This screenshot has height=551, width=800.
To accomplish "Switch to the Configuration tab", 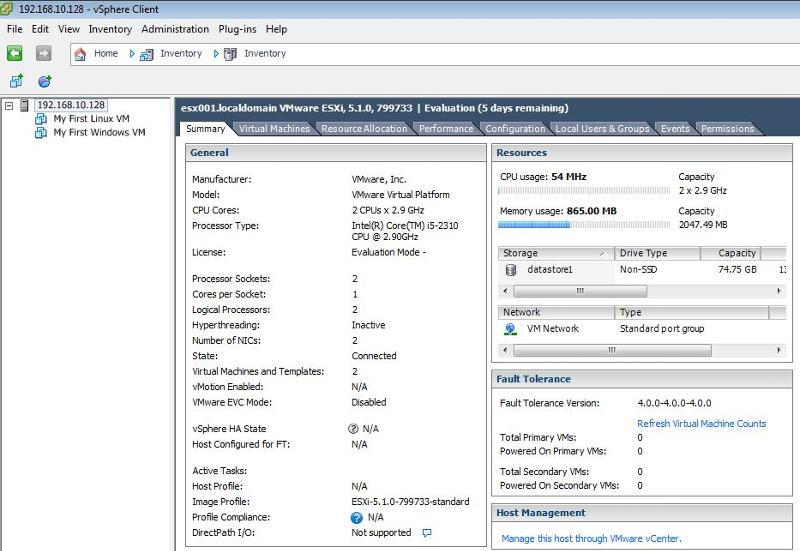I will click(515, 129).
